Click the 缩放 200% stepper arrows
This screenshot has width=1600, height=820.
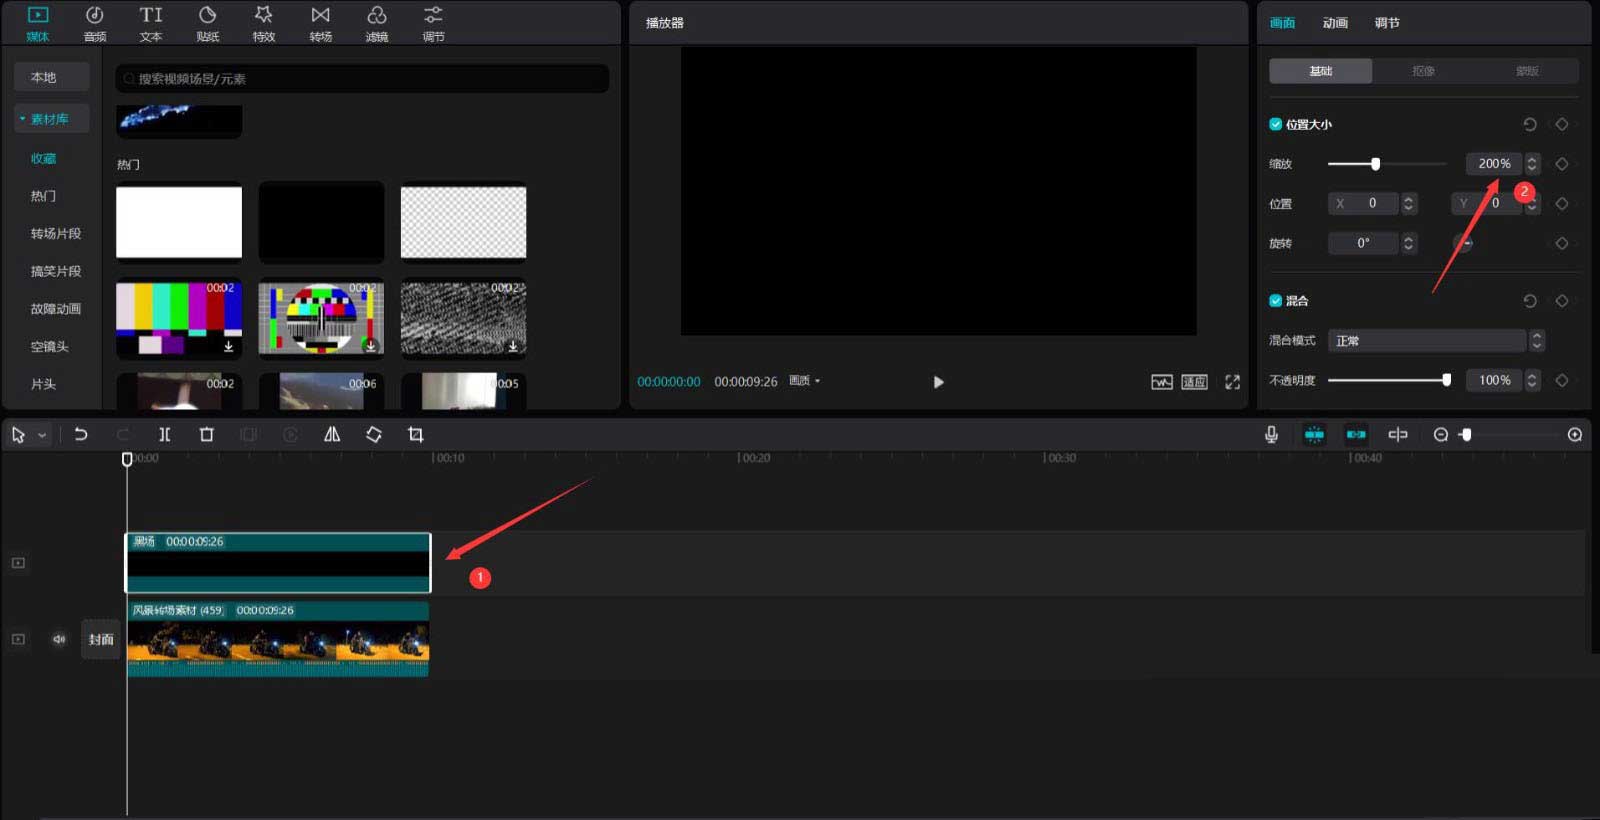[1532, 164]
